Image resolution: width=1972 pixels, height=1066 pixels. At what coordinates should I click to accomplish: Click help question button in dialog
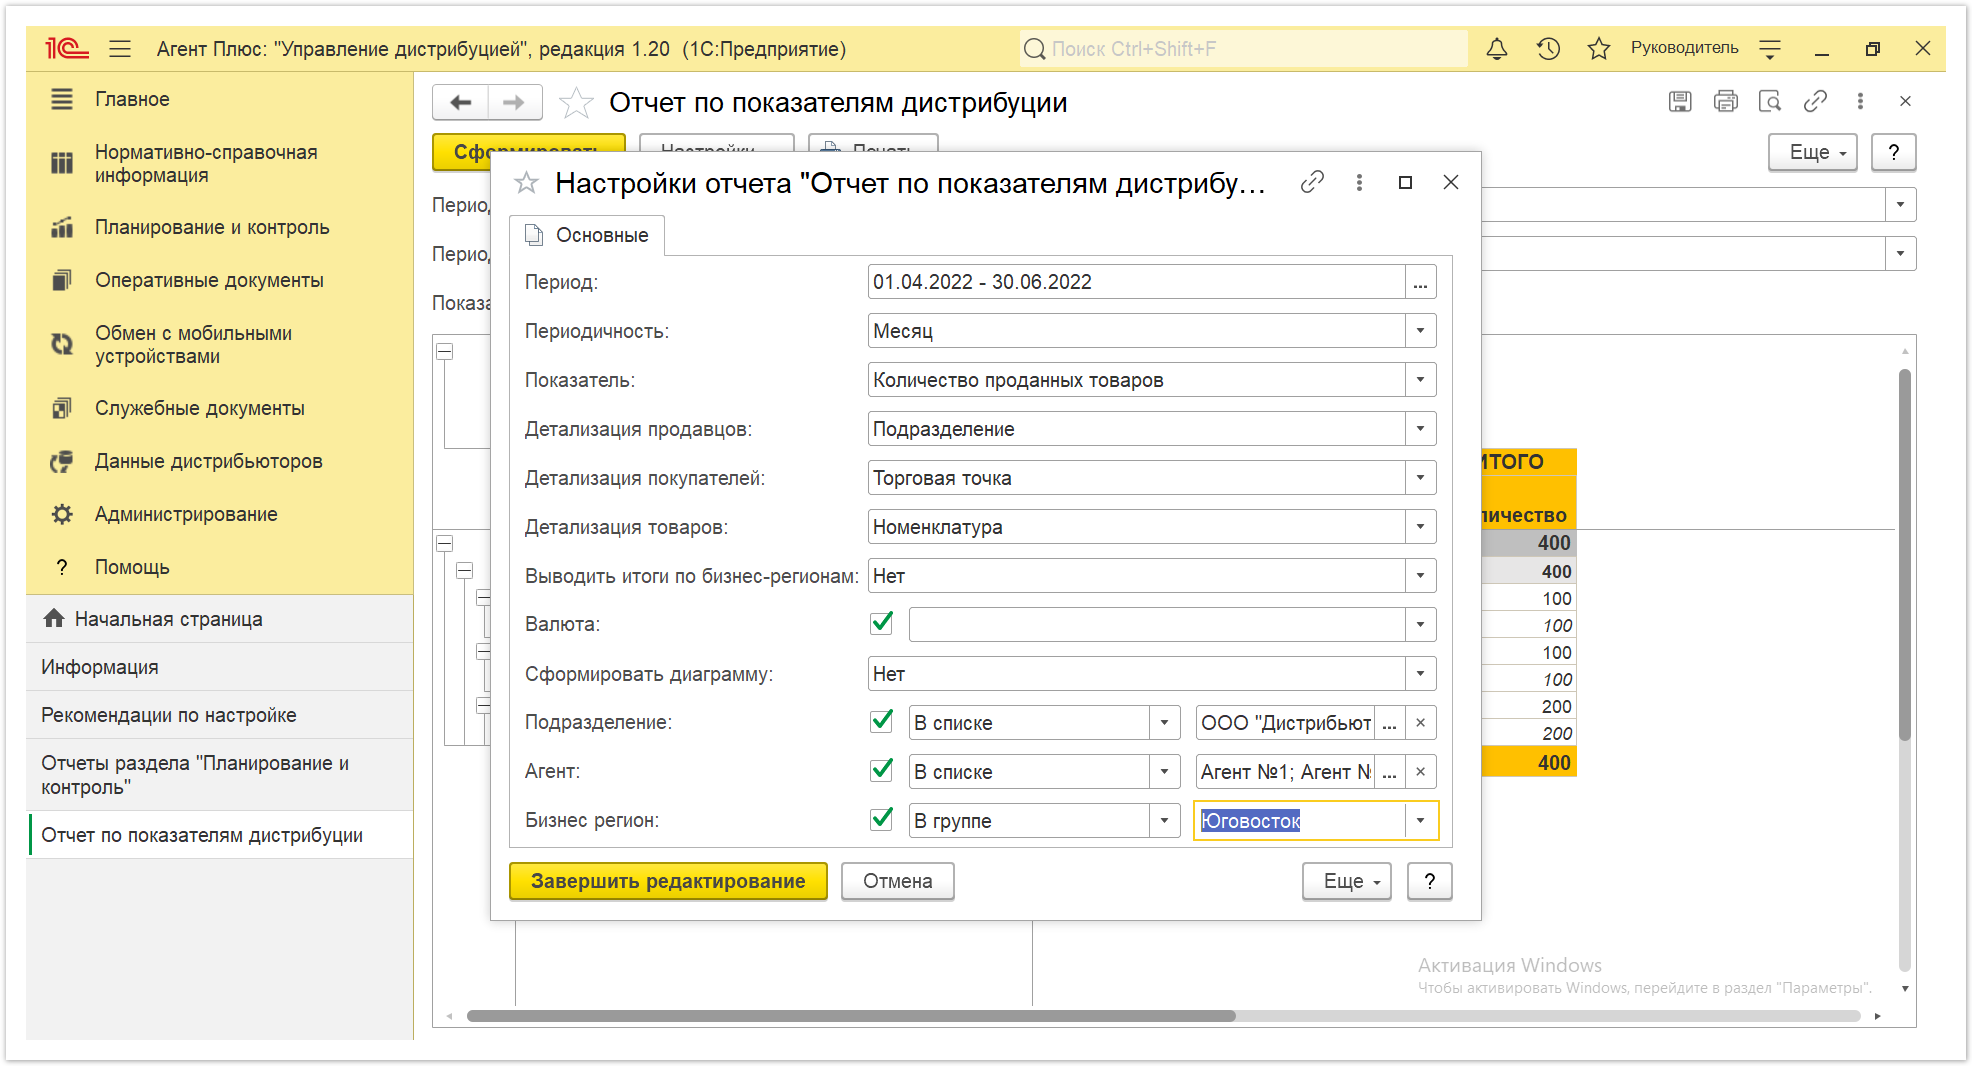(x=1430, y=881)
